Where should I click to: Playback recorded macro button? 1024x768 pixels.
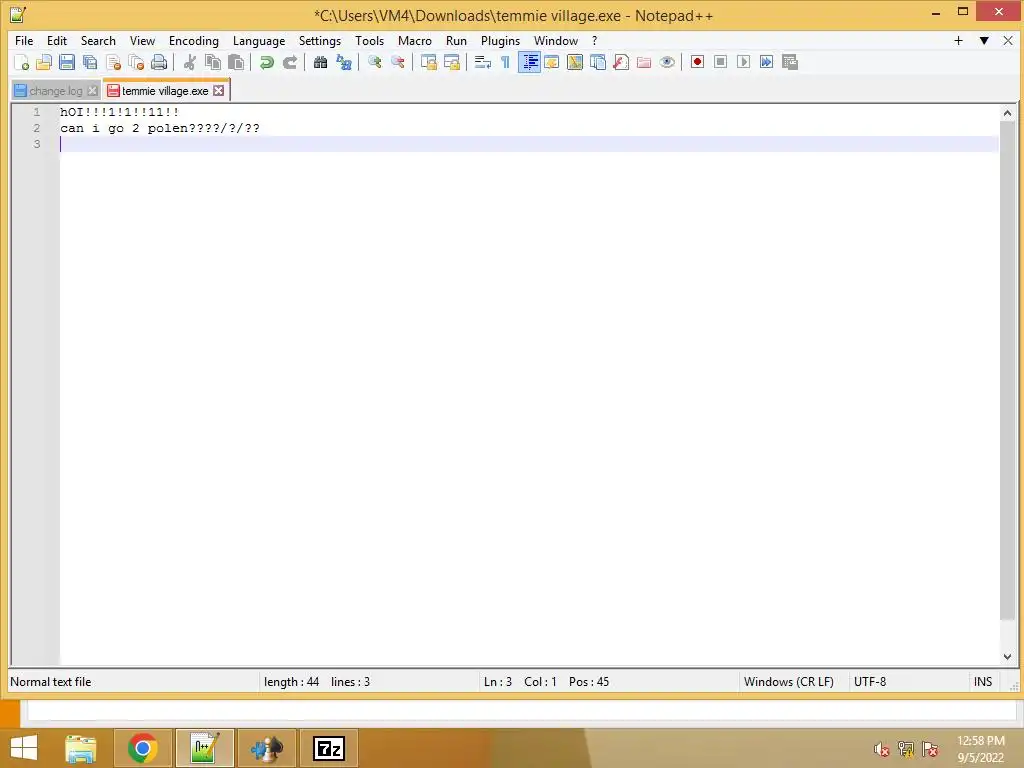coord(743,62)
